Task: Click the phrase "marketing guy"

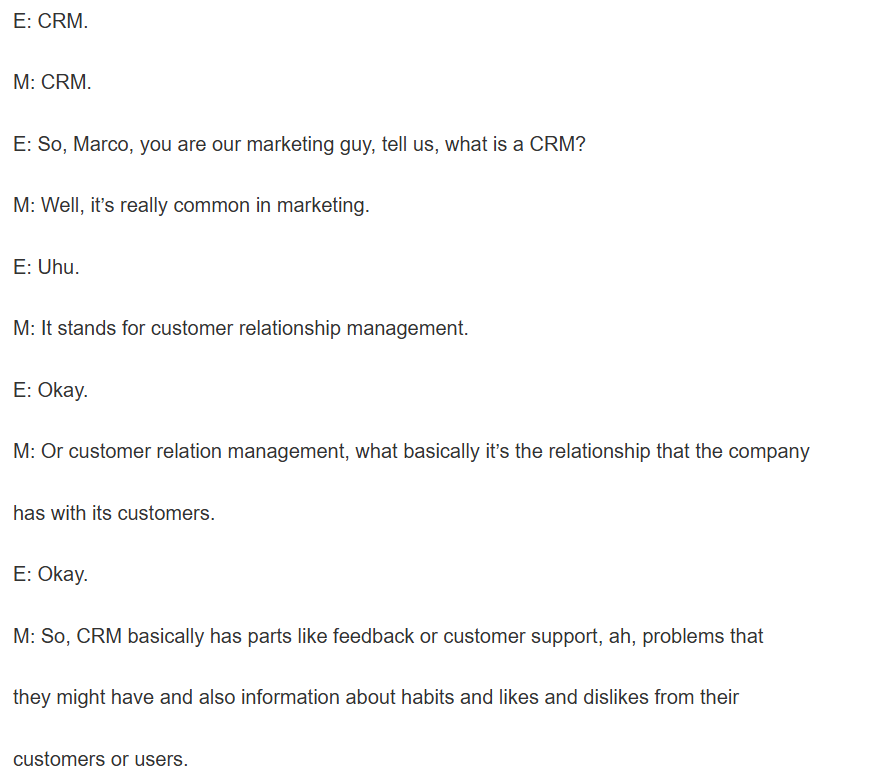Action: coord(304,144)
